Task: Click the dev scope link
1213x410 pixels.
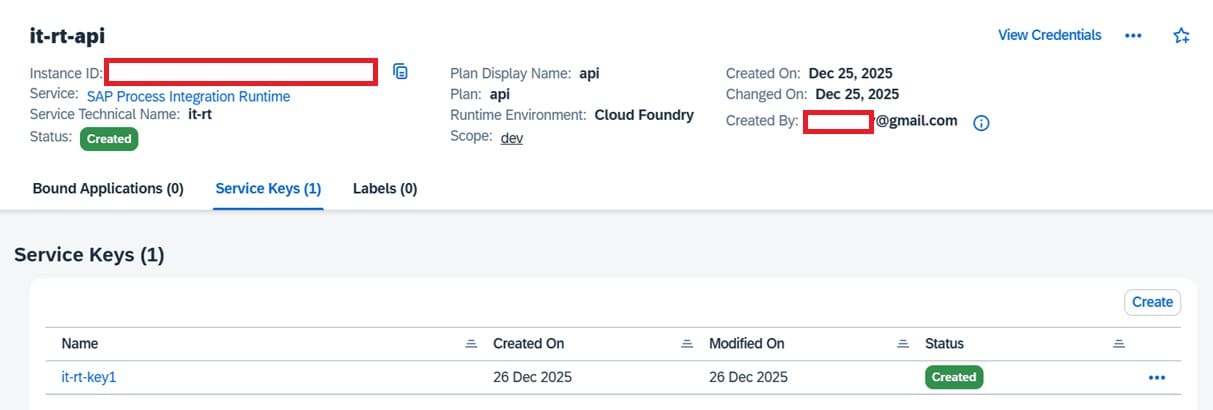Action: point(511,138)
